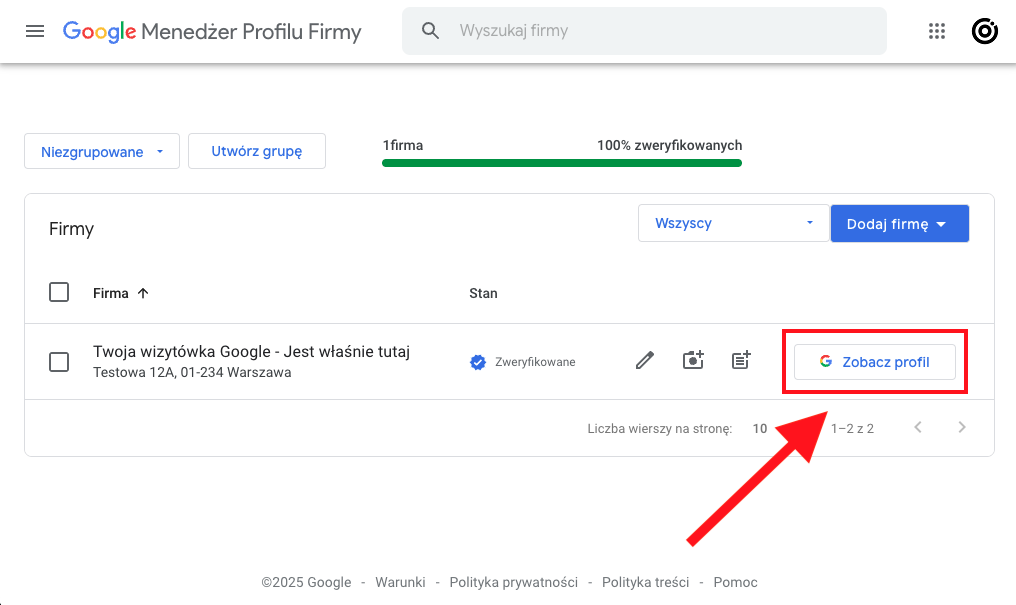Screen dimensions: 1016x605
Task: Sort by the Firma column header
Action: tap(111, 293)
